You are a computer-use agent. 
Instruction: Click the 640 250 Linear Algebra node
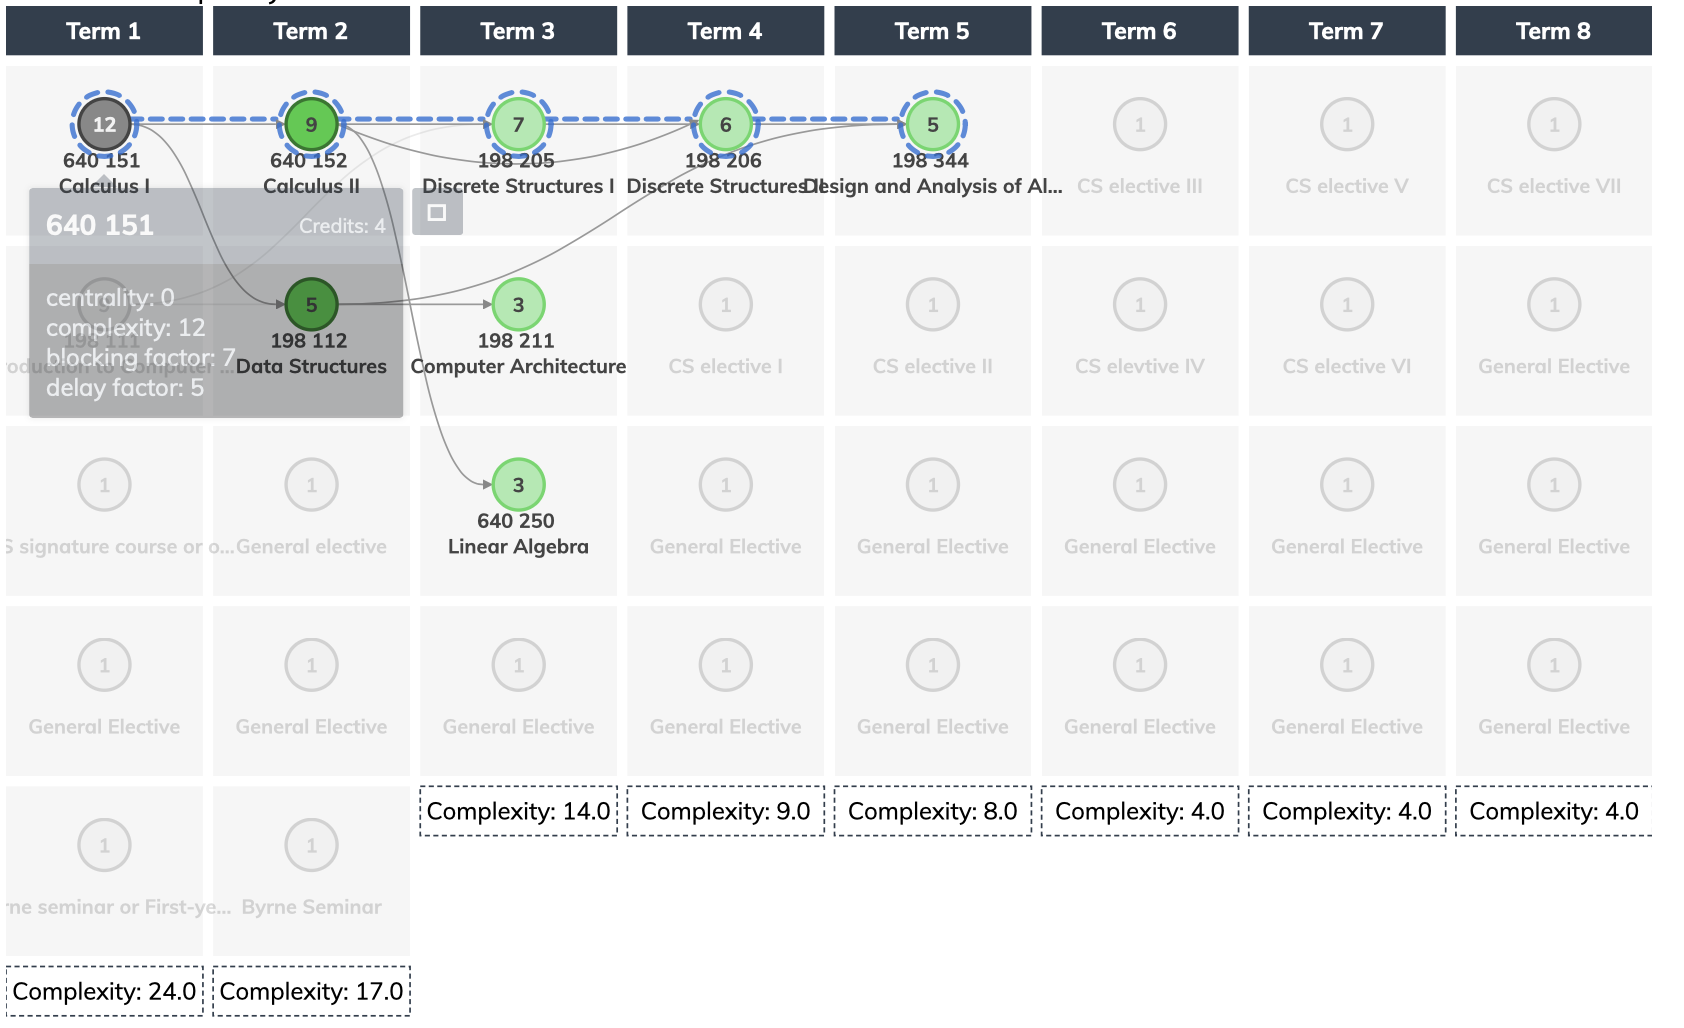(x=518, y=484)
